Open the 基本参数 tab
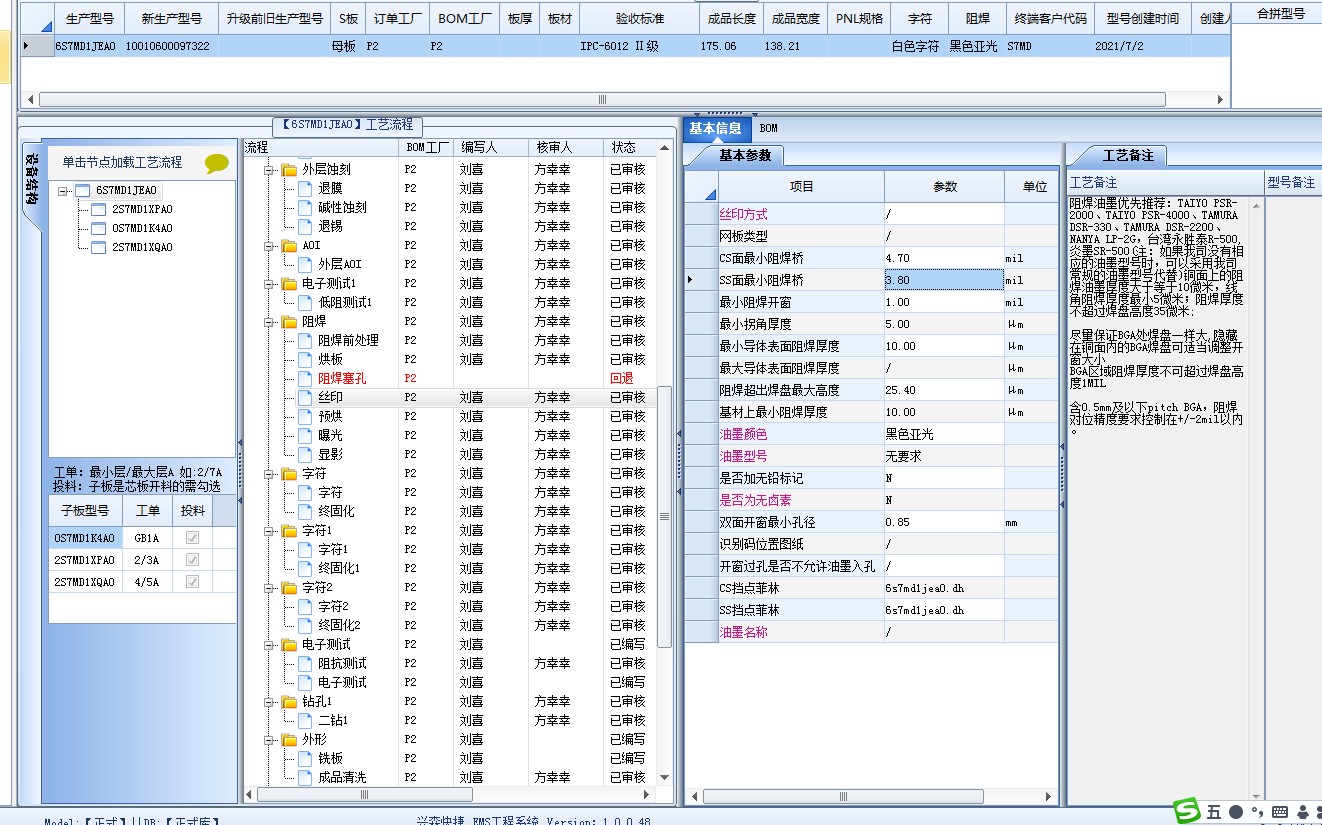Image resolution: width=1322 pixels, height=825 pixels. [745, 156]
